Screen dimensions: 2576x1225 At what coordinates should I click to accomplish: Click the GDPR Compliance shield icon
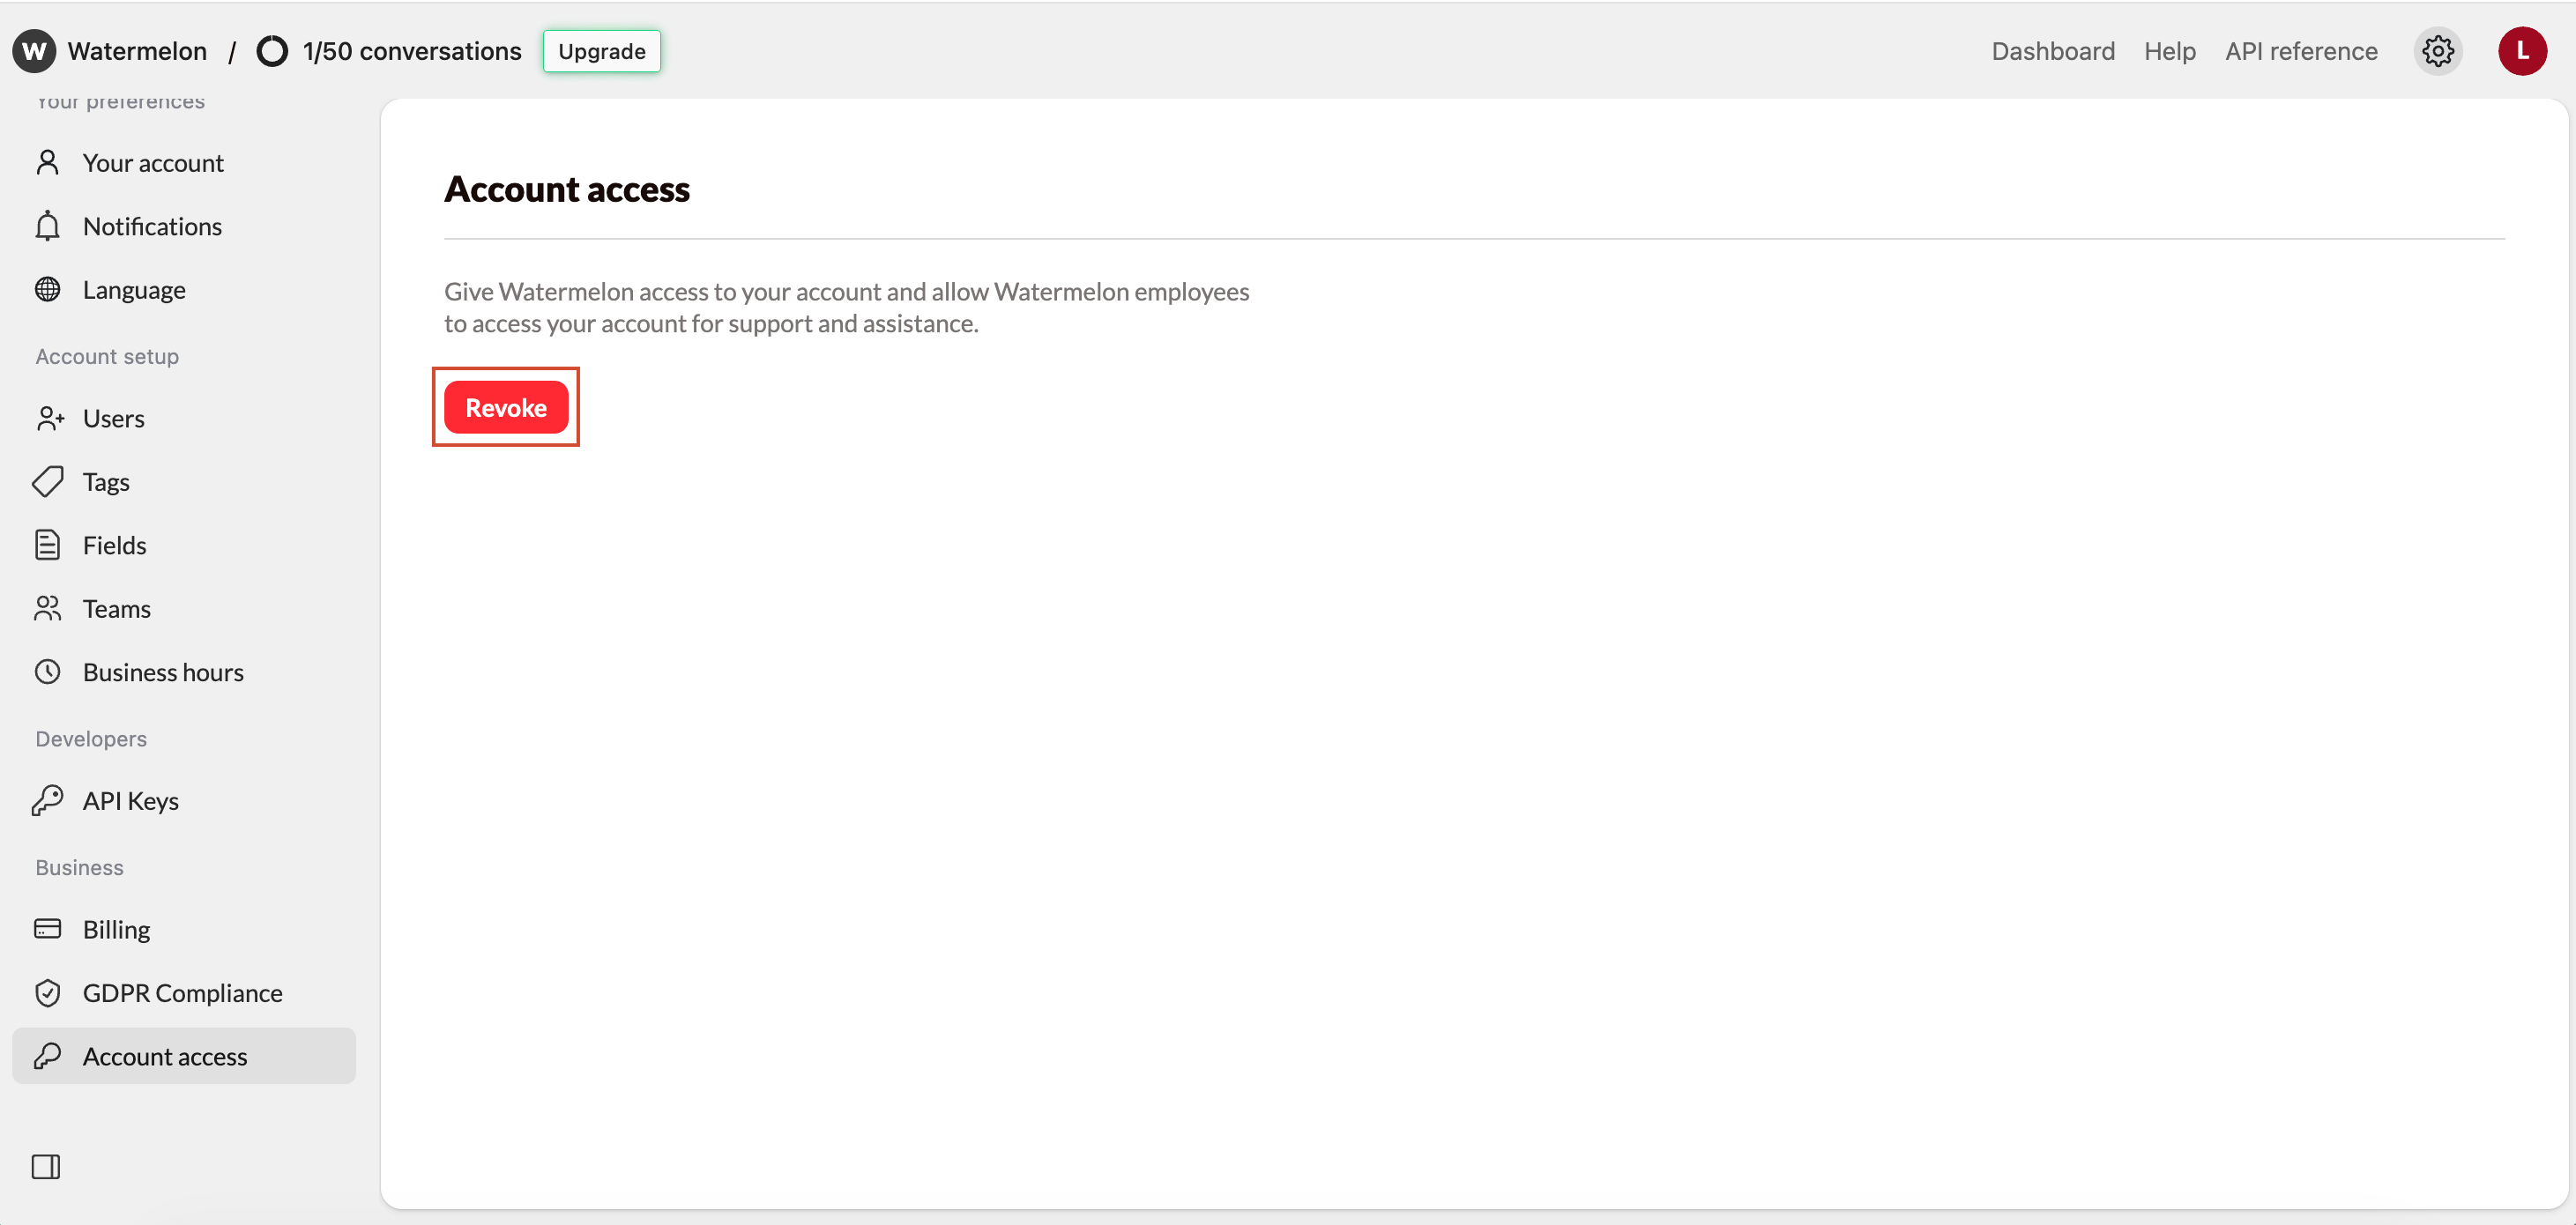48,993
